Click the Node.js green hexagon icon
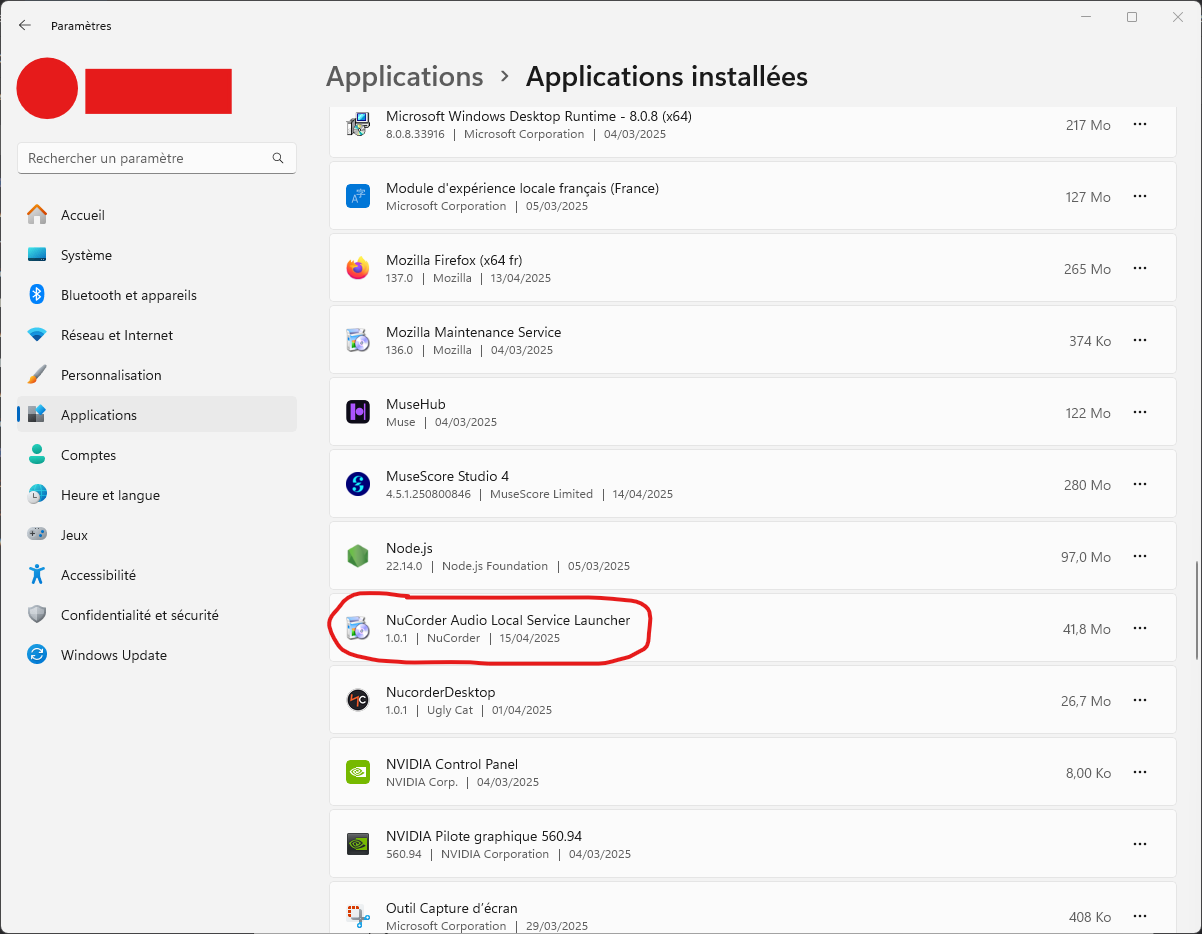This screenshot has height=934, width=1202. click(x=358, y=556)
